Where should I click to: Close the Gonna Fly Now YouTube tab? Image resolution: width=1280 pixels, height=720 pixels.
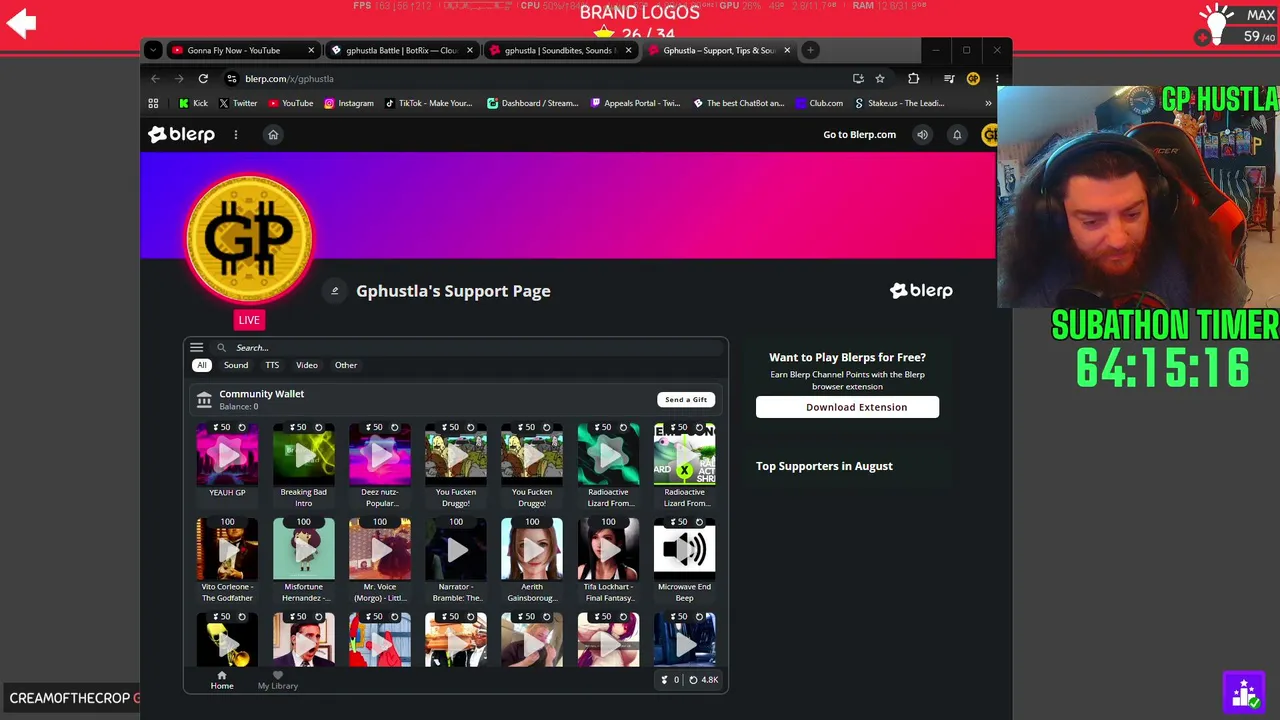click(x=311, y=50)
